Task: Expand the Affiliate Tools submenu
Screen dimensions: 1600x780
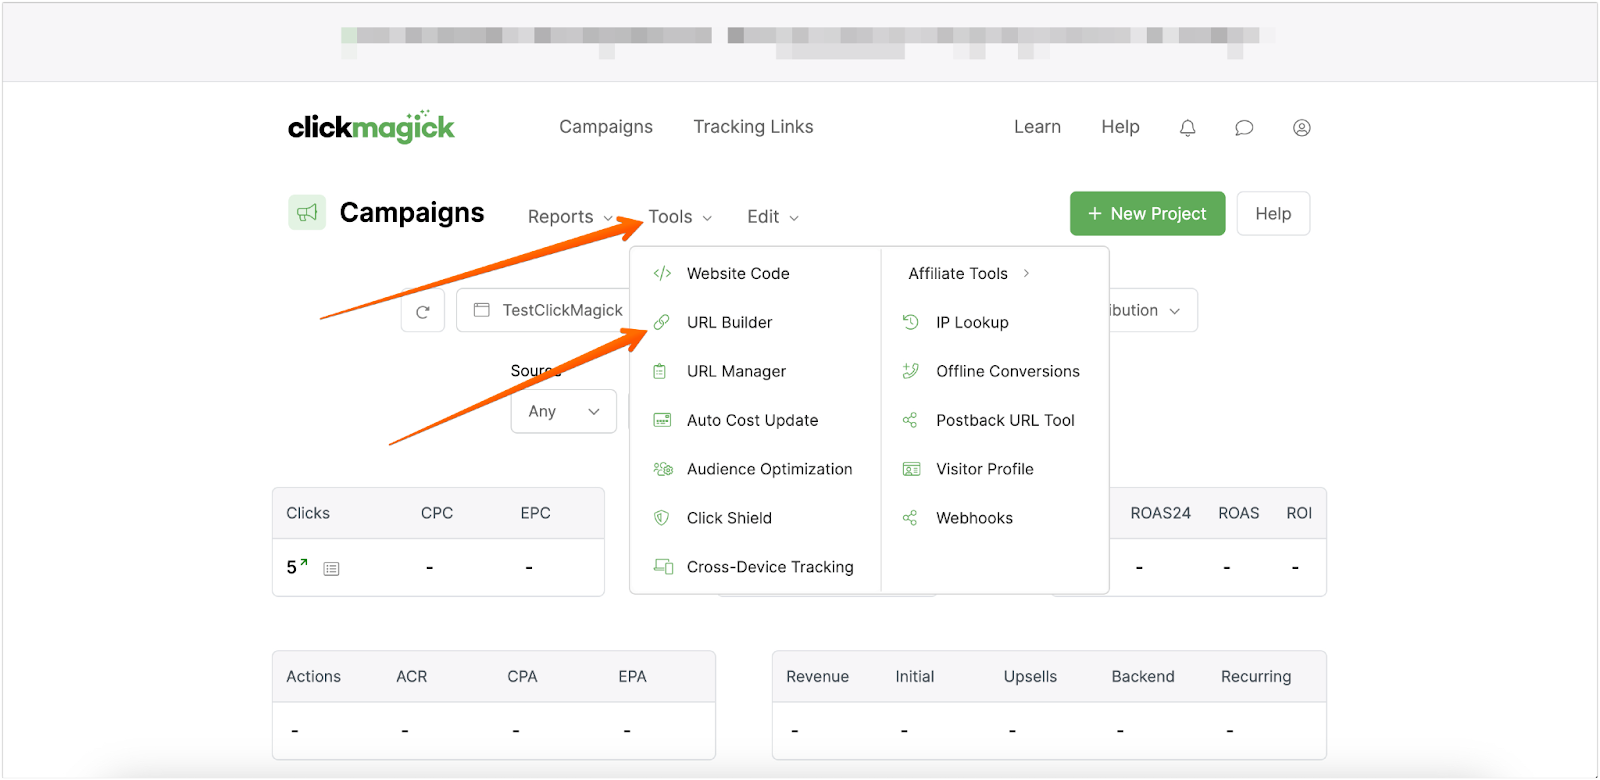Action: coord(968,274)
